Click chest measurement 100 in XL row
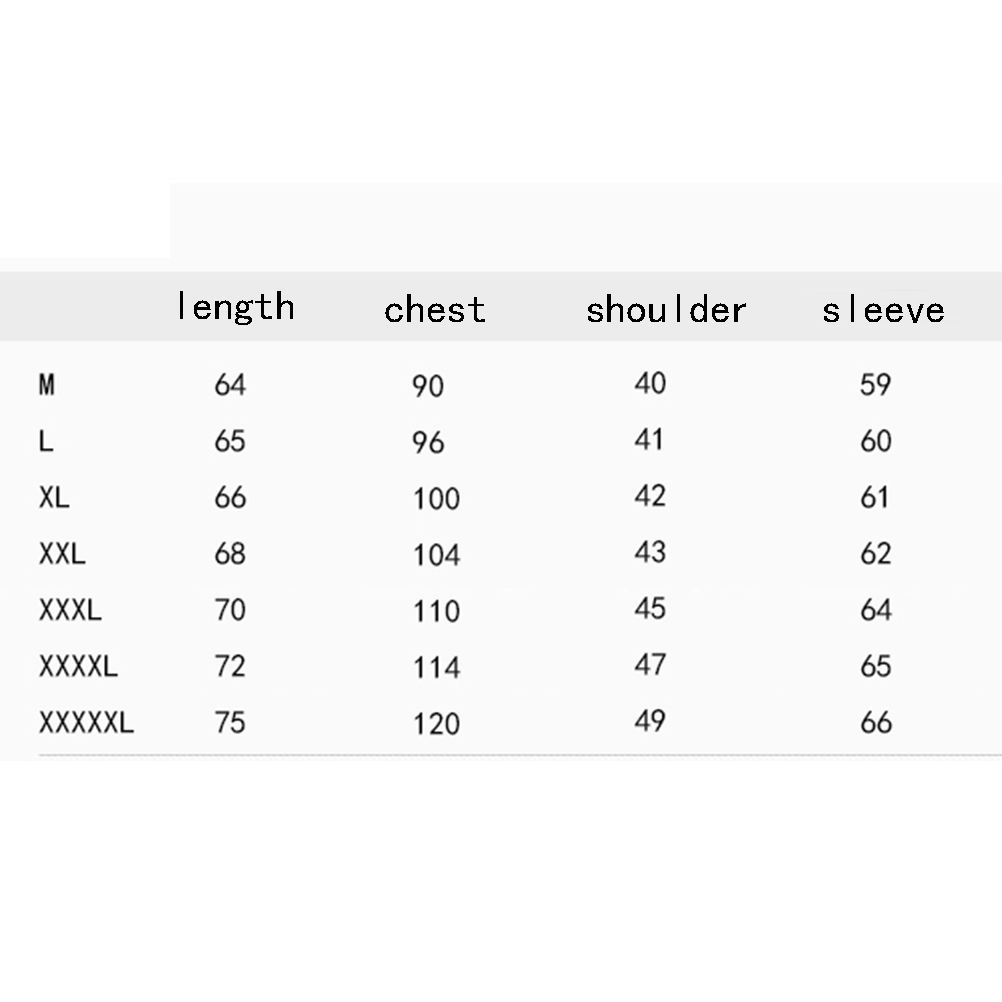Image resolution: width=1002 pixels, height=1002 pixels. tap(436, 498)
